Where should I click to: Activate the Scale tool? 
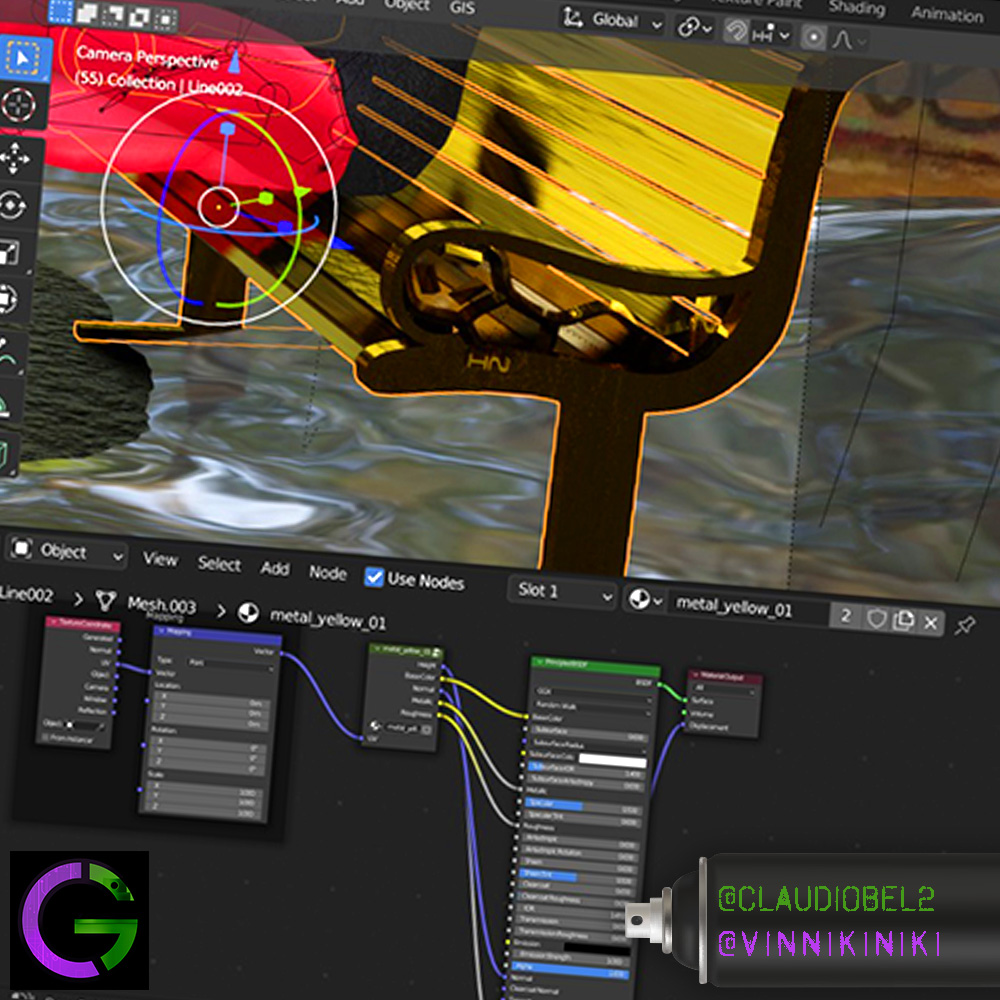coord(9,253)
